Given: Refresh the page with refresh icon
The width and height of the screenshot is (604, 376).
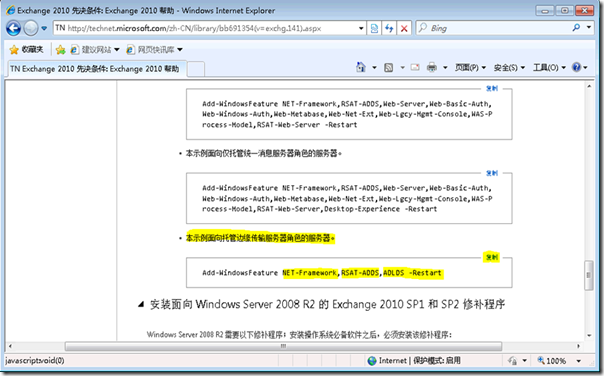Looking at the screenshot, I should click(389, 28).
